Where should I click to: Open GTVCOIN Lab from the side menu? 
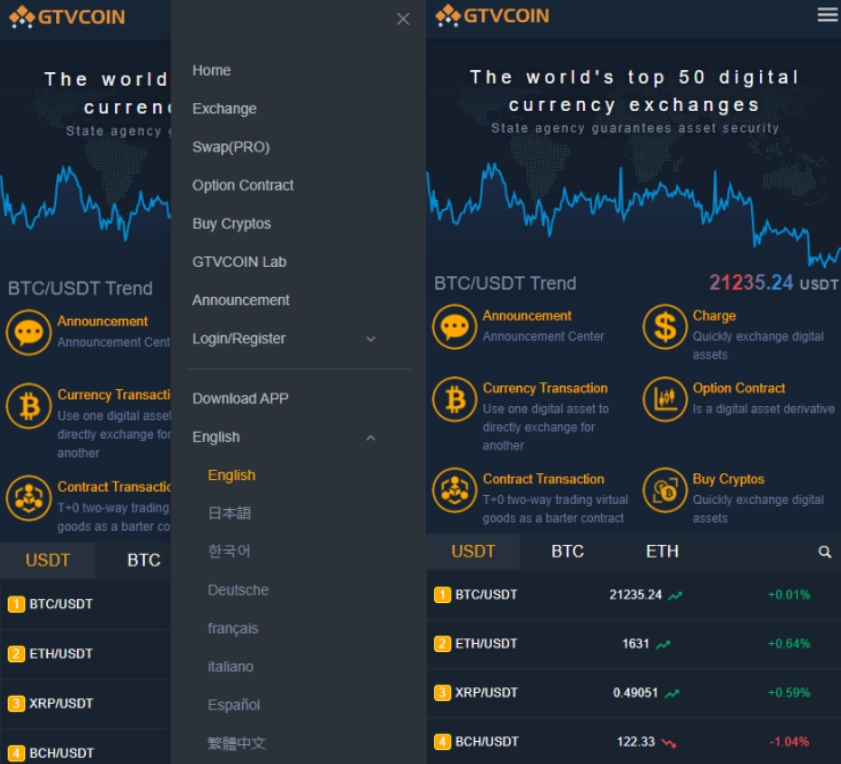pos(239,262)
